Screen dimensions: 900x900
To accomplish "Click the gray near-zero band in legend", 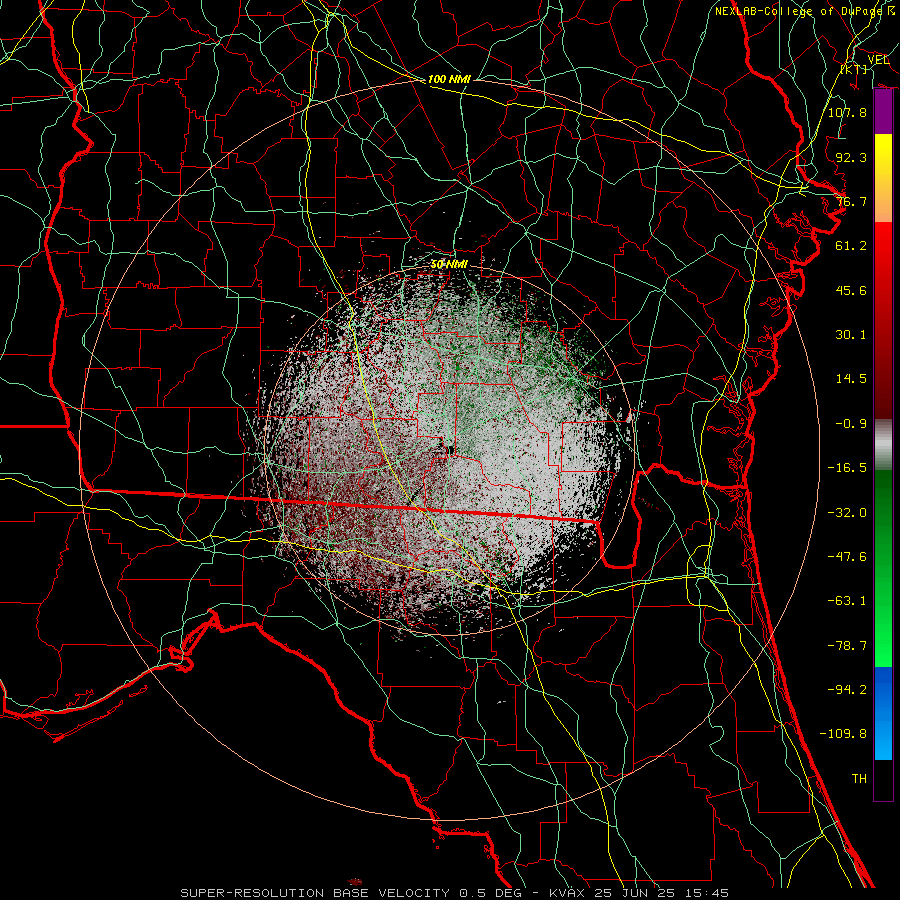I will [883, 445].
